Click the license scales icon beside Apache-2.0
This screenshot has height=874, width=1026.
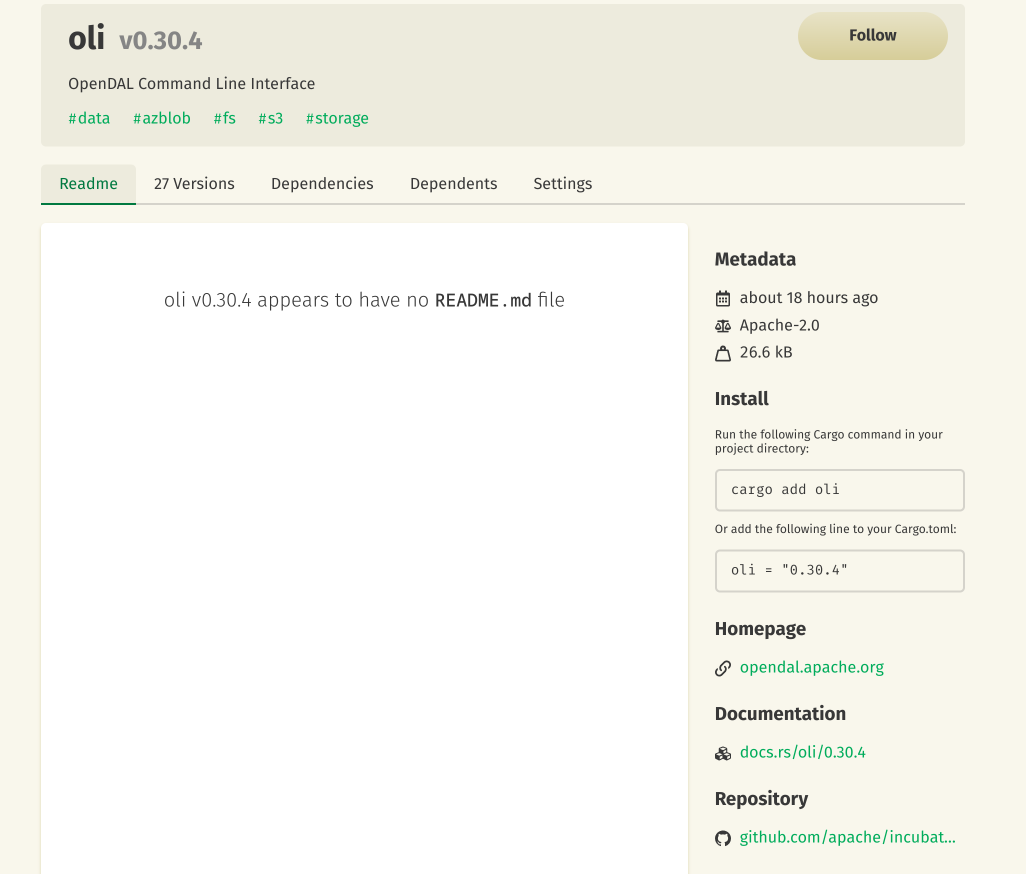723,325
